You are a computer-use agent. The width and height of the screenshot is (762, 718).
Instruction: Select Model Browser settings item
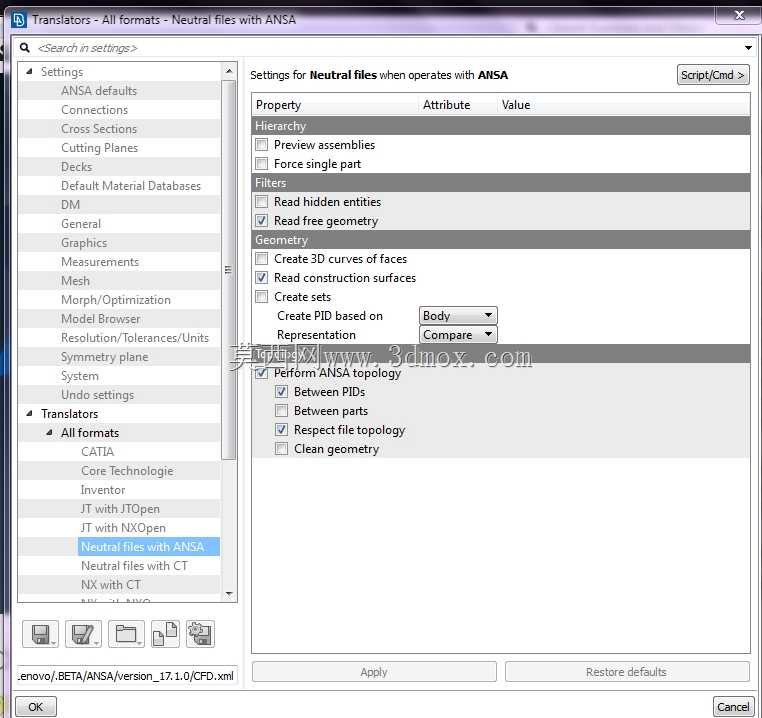(x=101, y=318)
